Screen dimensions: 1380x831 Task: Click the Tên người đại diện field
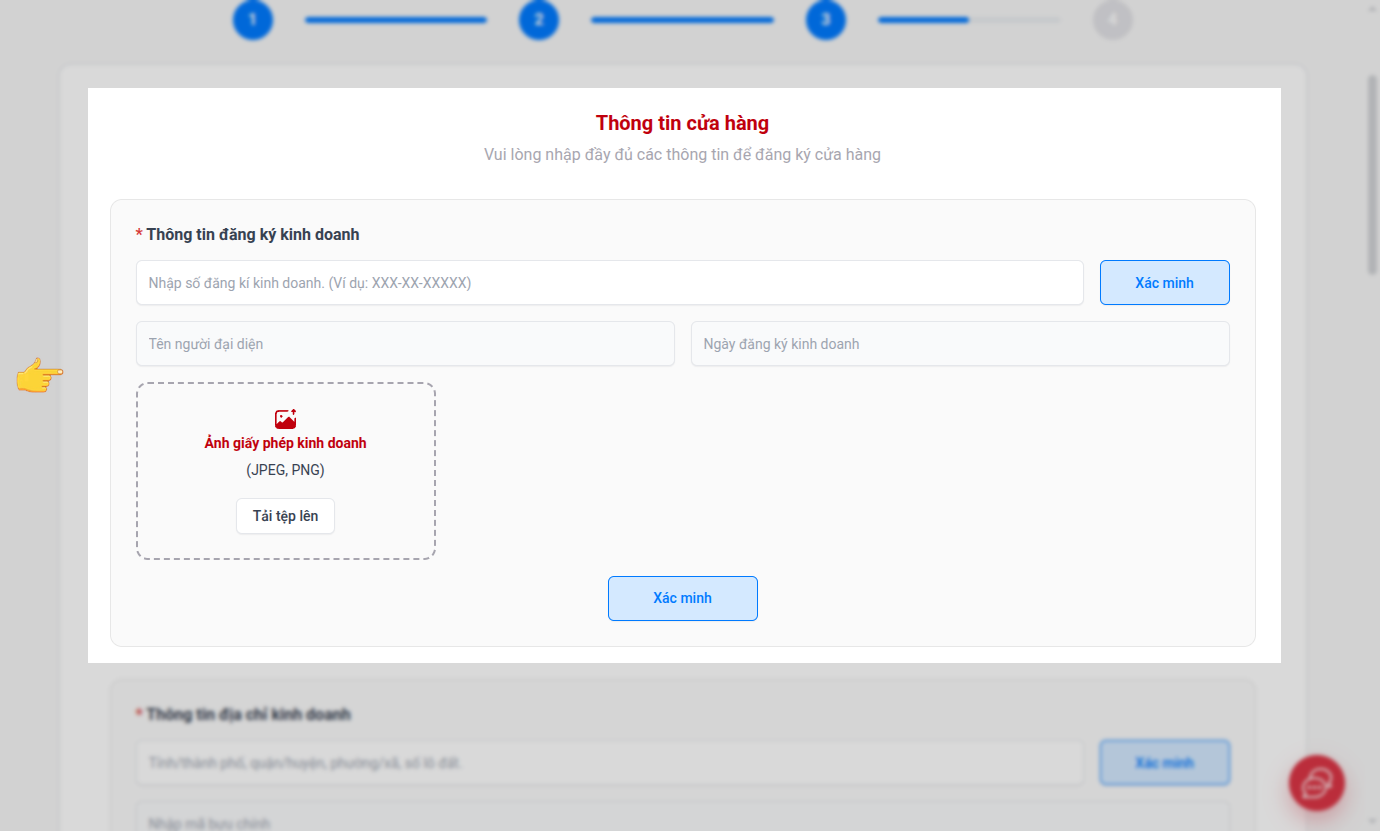[x=405, y=344]
